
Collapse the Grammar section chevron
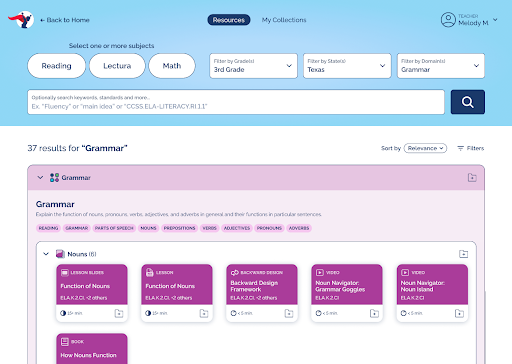click(40, 177)
